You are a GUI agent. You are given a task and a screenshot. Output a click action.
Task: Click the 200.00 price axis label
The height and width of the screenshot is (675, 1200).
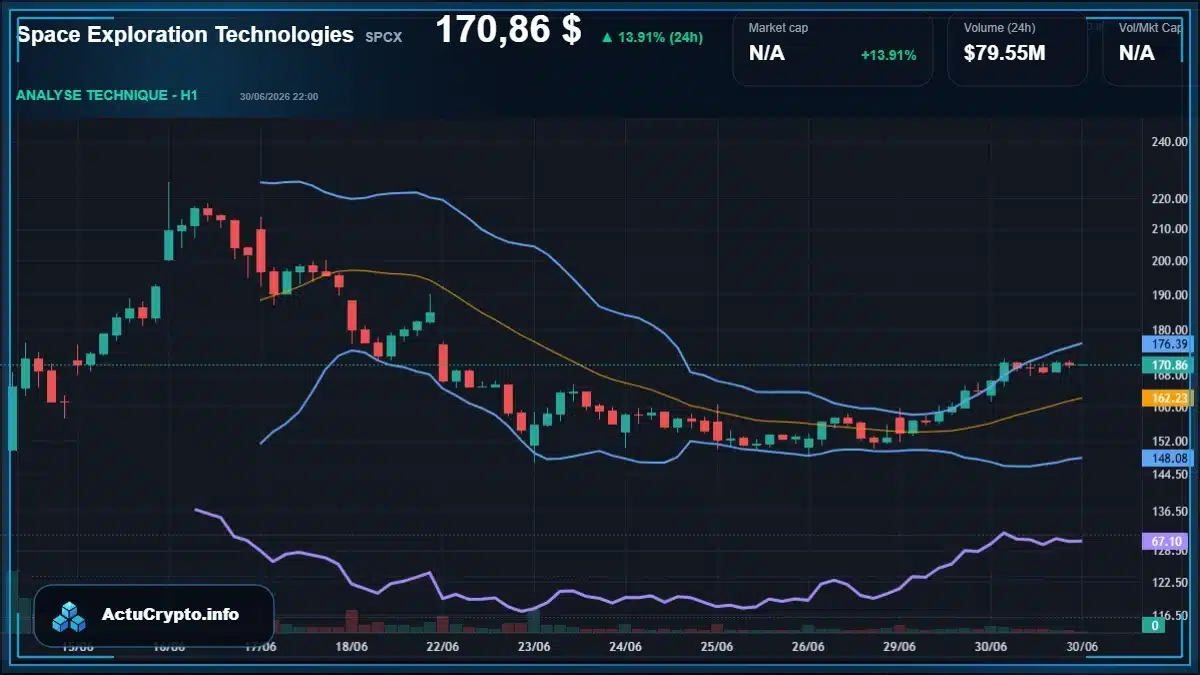[1168, 261]
